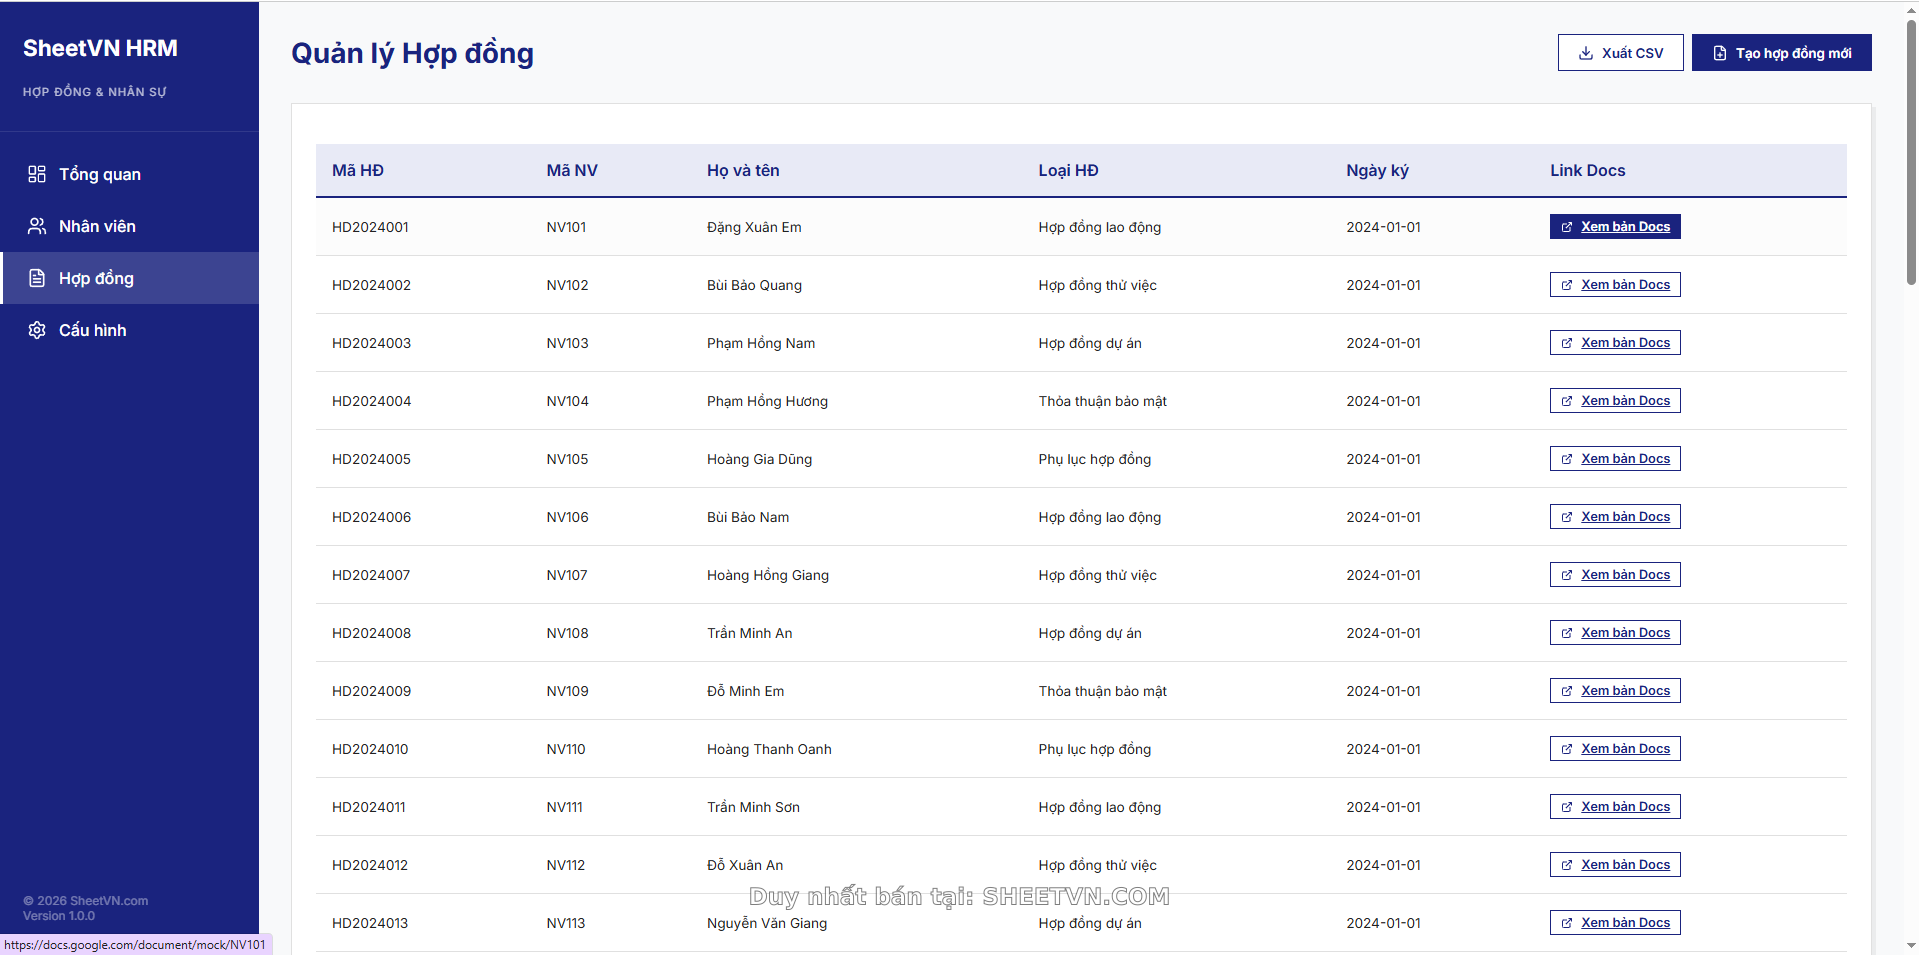Click the document icon on Tạo hợp đồng mới
Viewport: 1919px width, 955px height.
tap(1719, 52)
